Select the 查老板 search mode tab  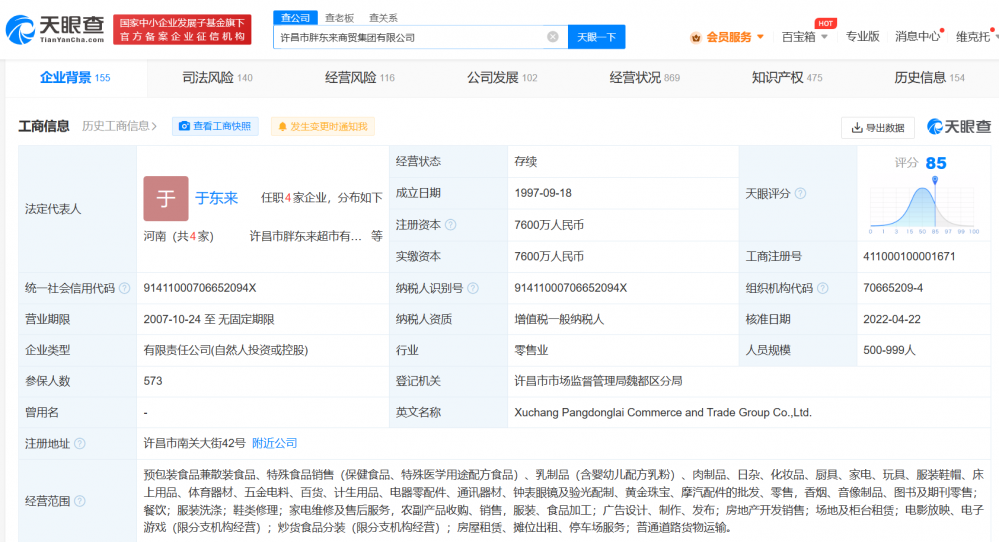[340, 17]
